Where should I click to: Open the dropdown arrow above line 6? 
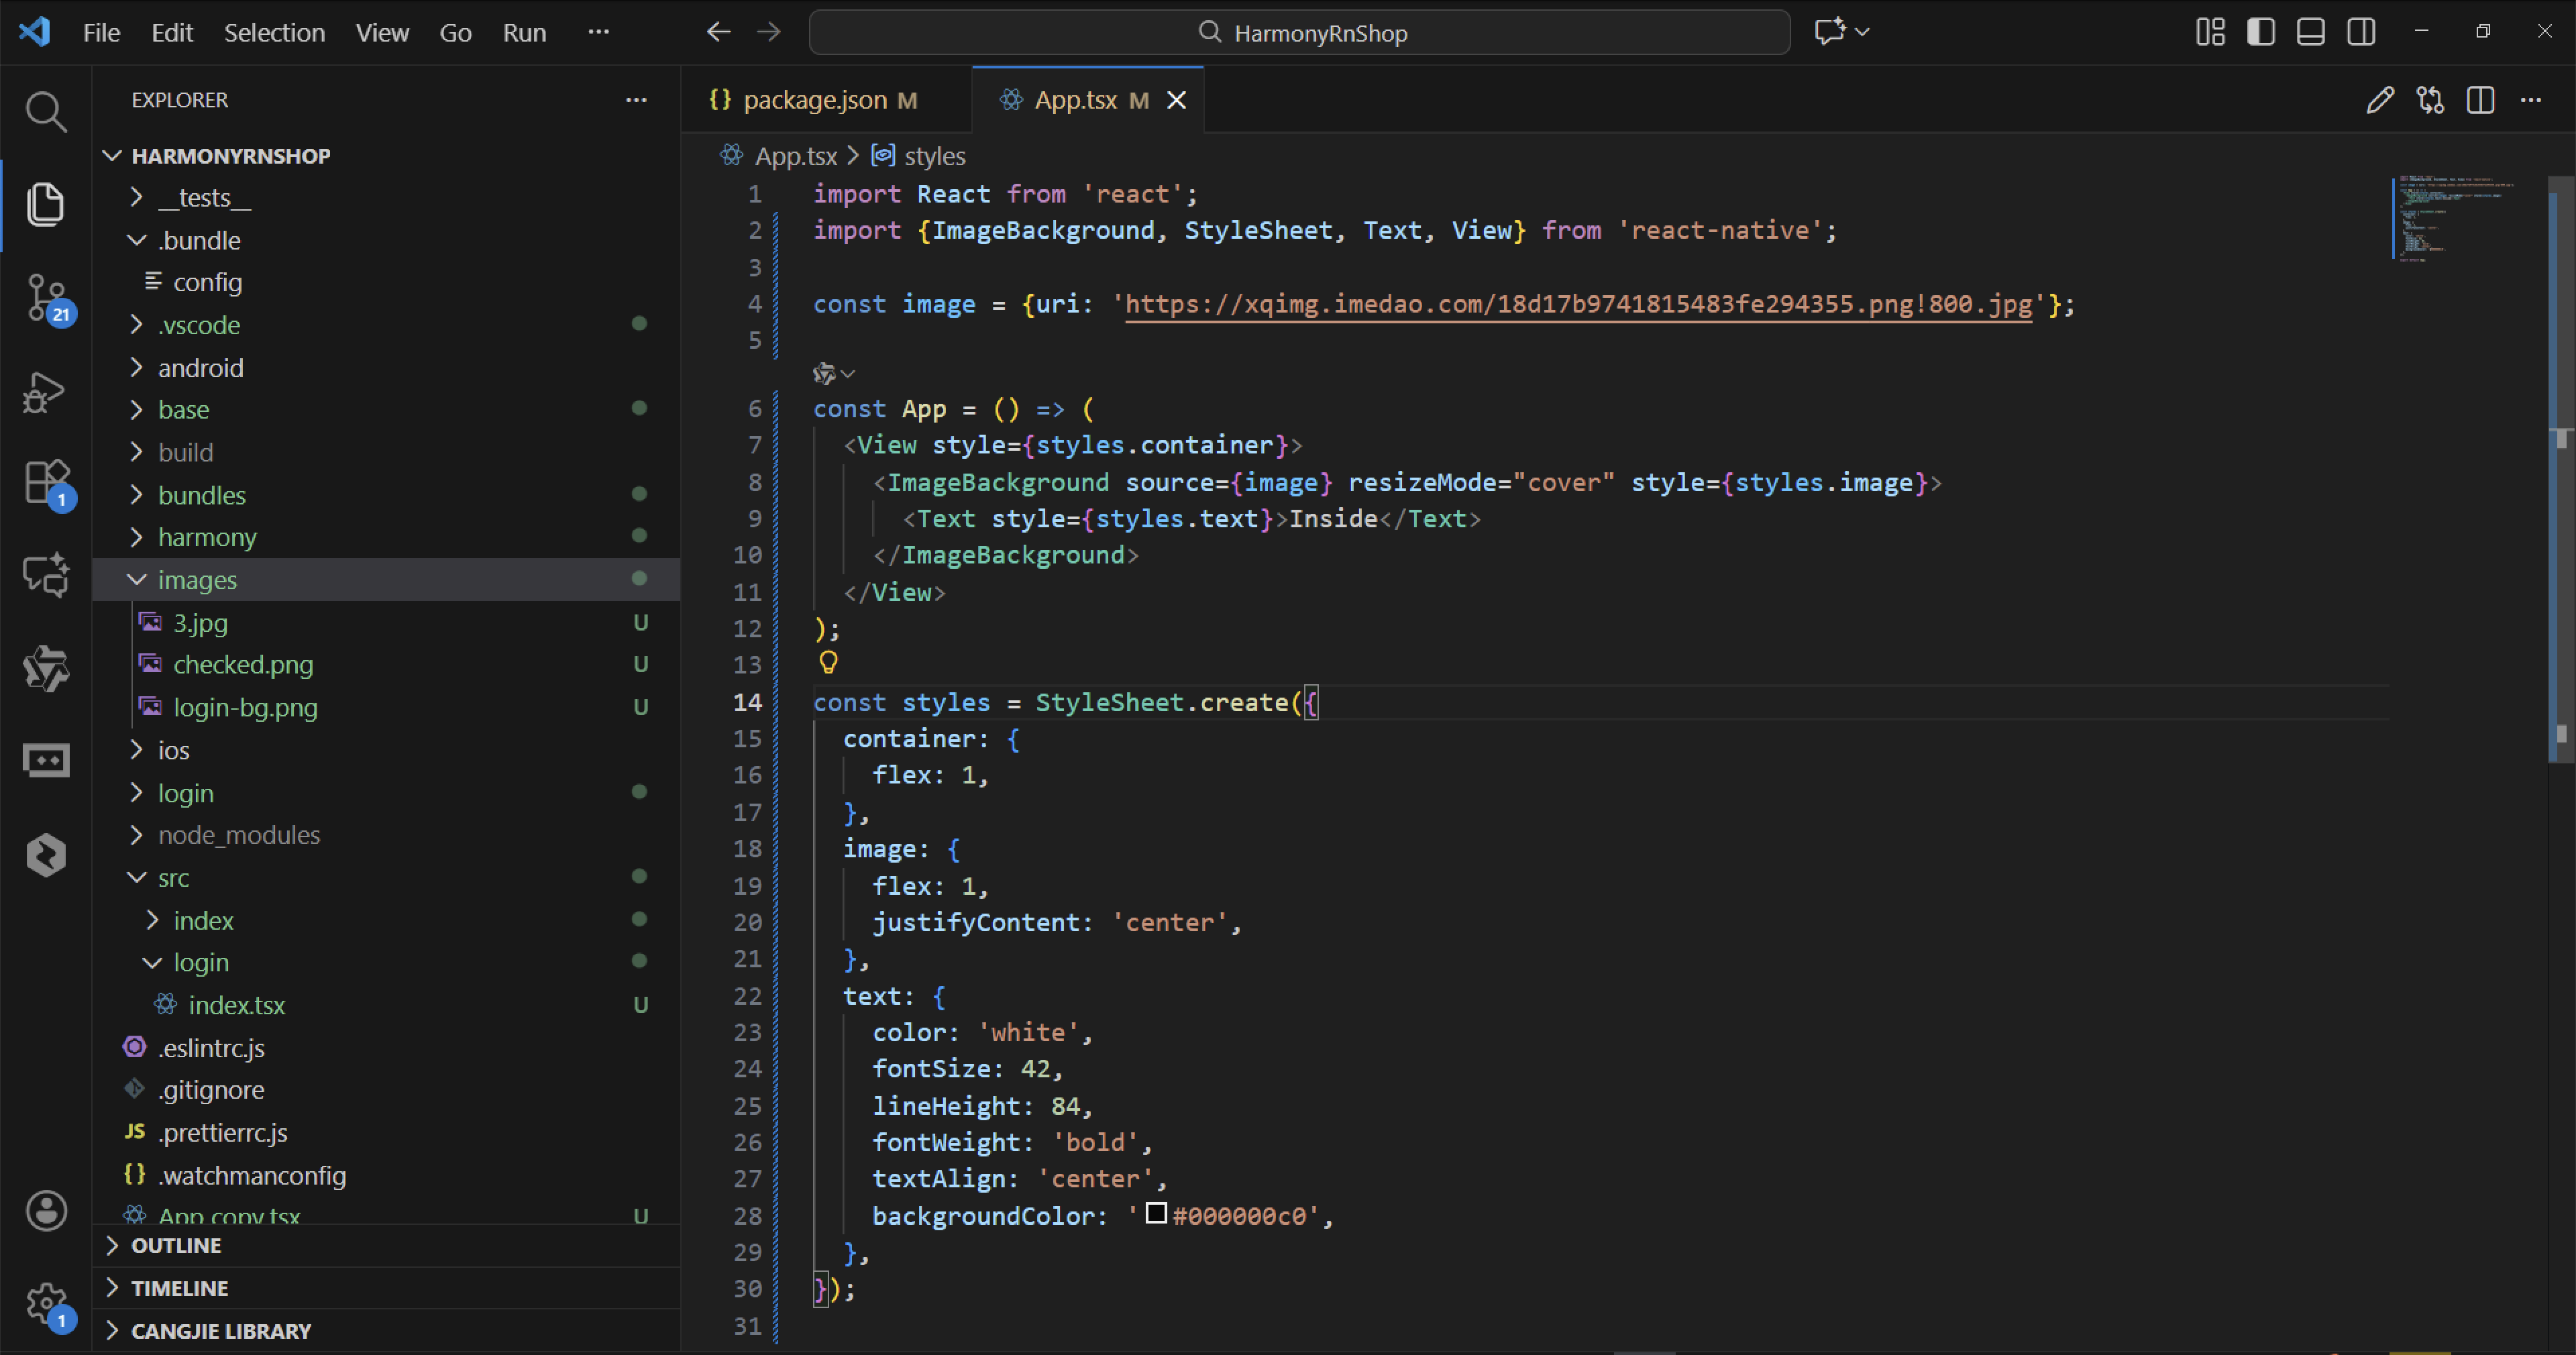848,374
